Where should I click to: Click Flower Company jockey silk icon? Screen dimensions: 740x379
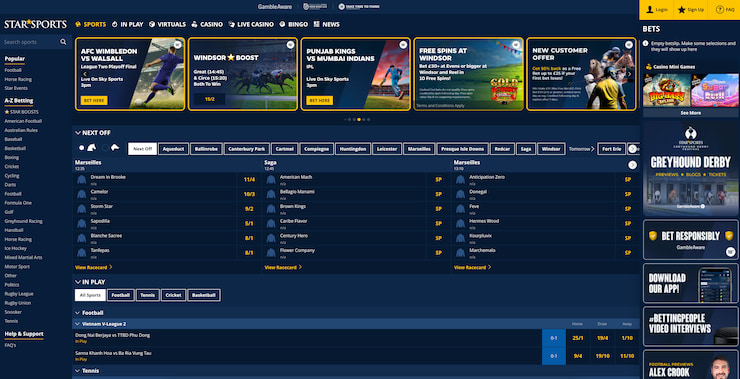coord(271,253)
